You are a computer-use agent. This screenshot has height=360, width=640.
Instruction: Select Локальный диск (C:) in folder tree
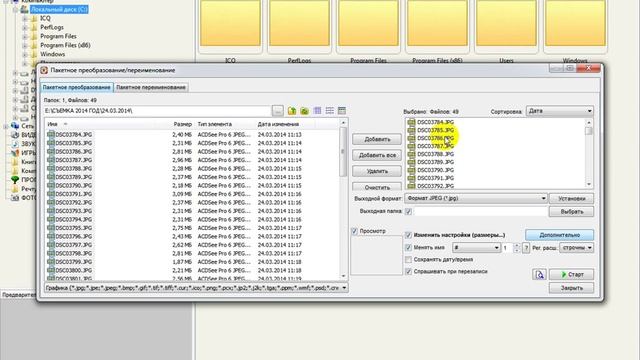coord(59,9)
